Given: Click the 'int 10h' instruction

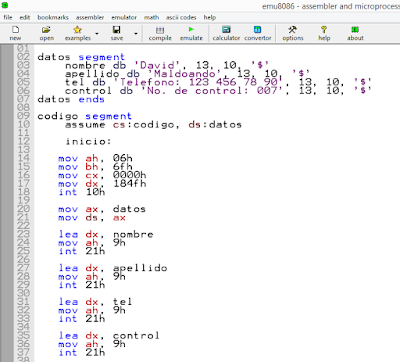Looking at the screenshot, I should (x=82, y=192).
